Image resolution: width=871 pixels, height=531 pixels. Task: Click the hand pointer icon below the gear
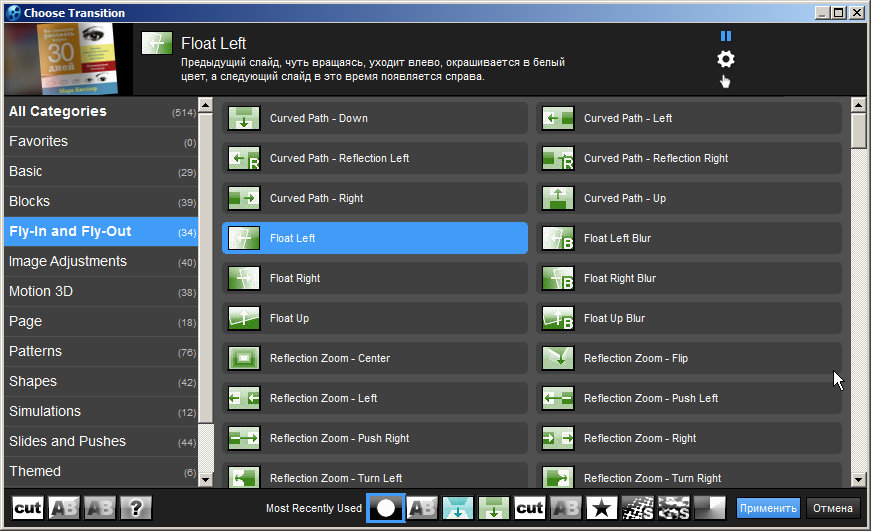click(x=725, y=81)
